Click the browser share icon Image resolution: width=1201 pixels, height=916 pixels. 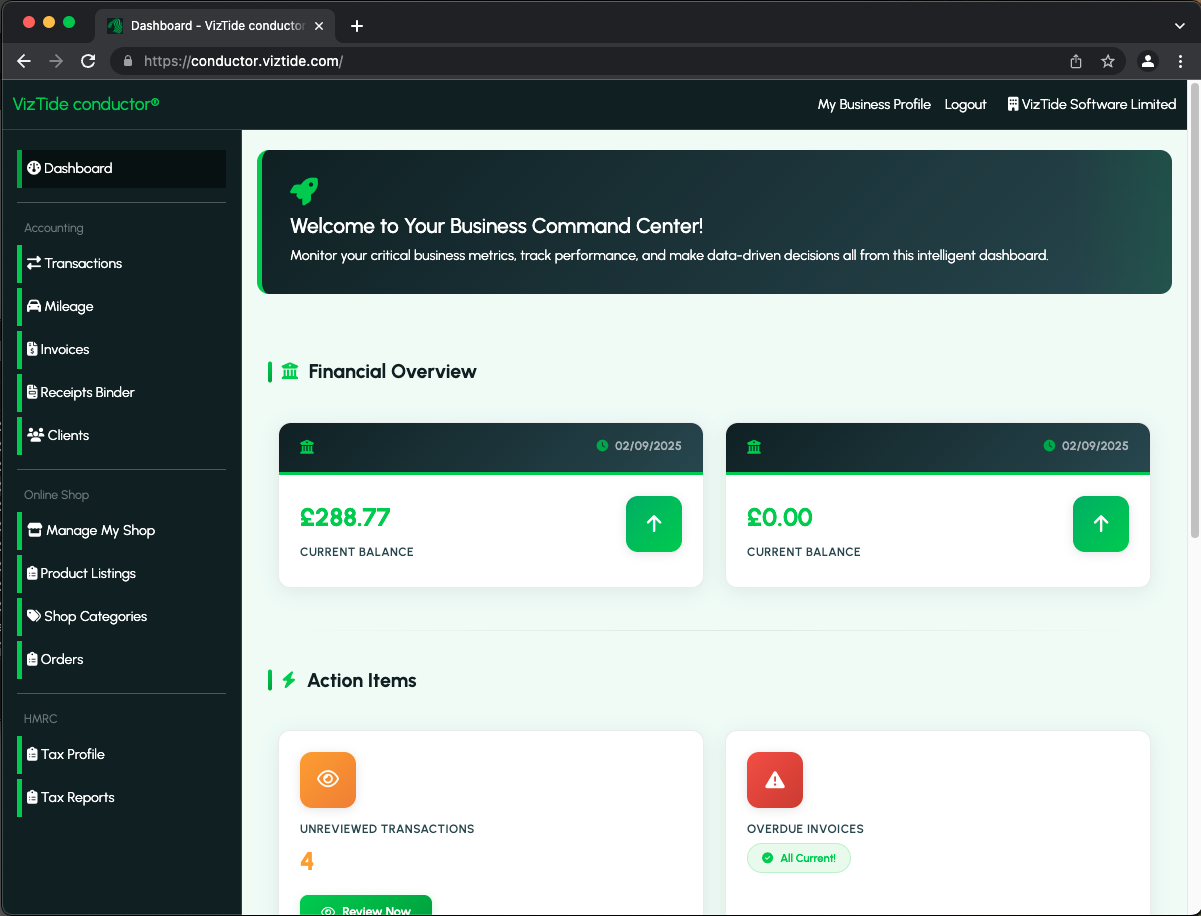[1076, 61]
